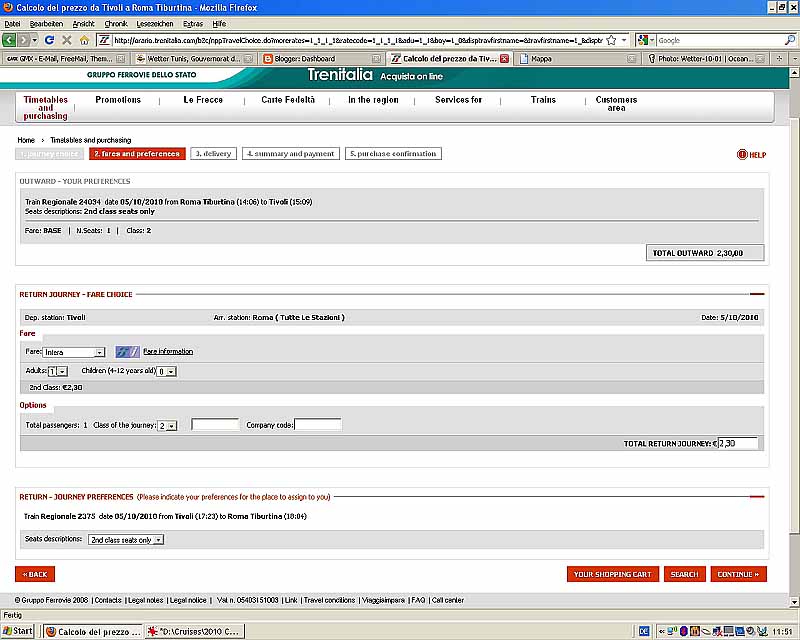Reload the page with the refresh icon
800x640 pixels.
point(49,40)
